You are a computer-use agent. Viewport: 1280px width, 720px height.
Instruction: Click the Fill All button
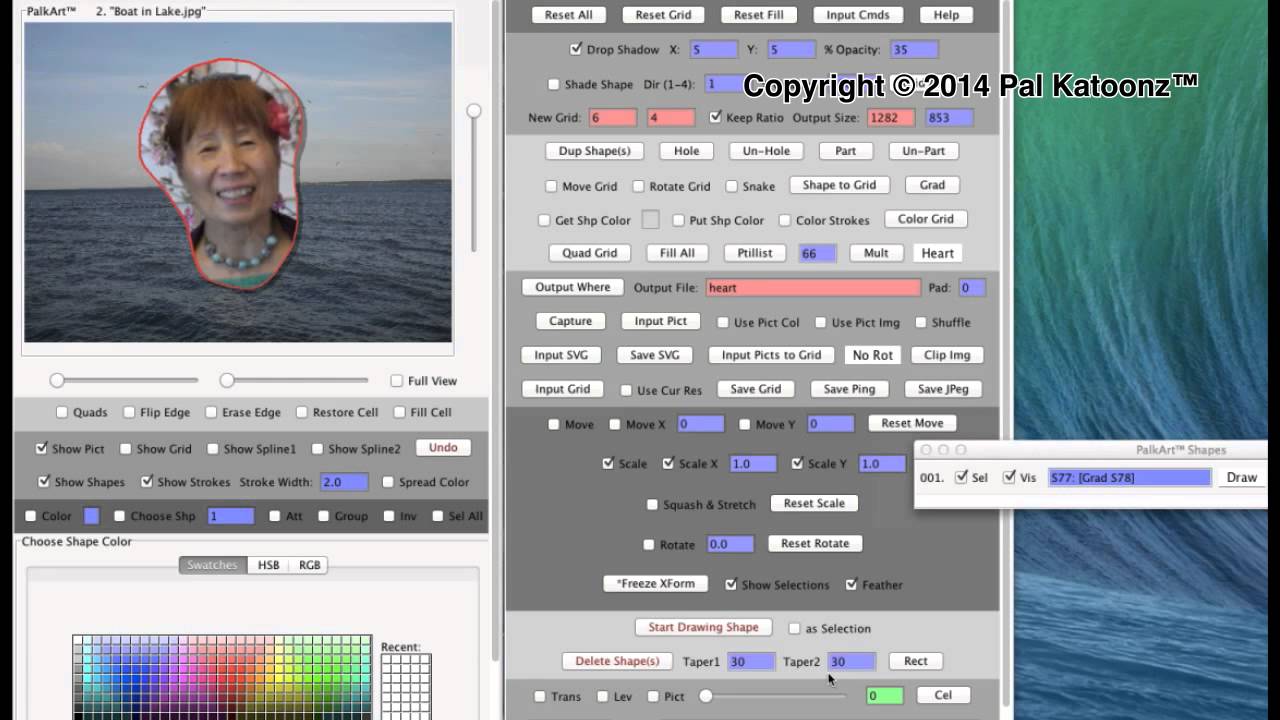tap(677, 253)
